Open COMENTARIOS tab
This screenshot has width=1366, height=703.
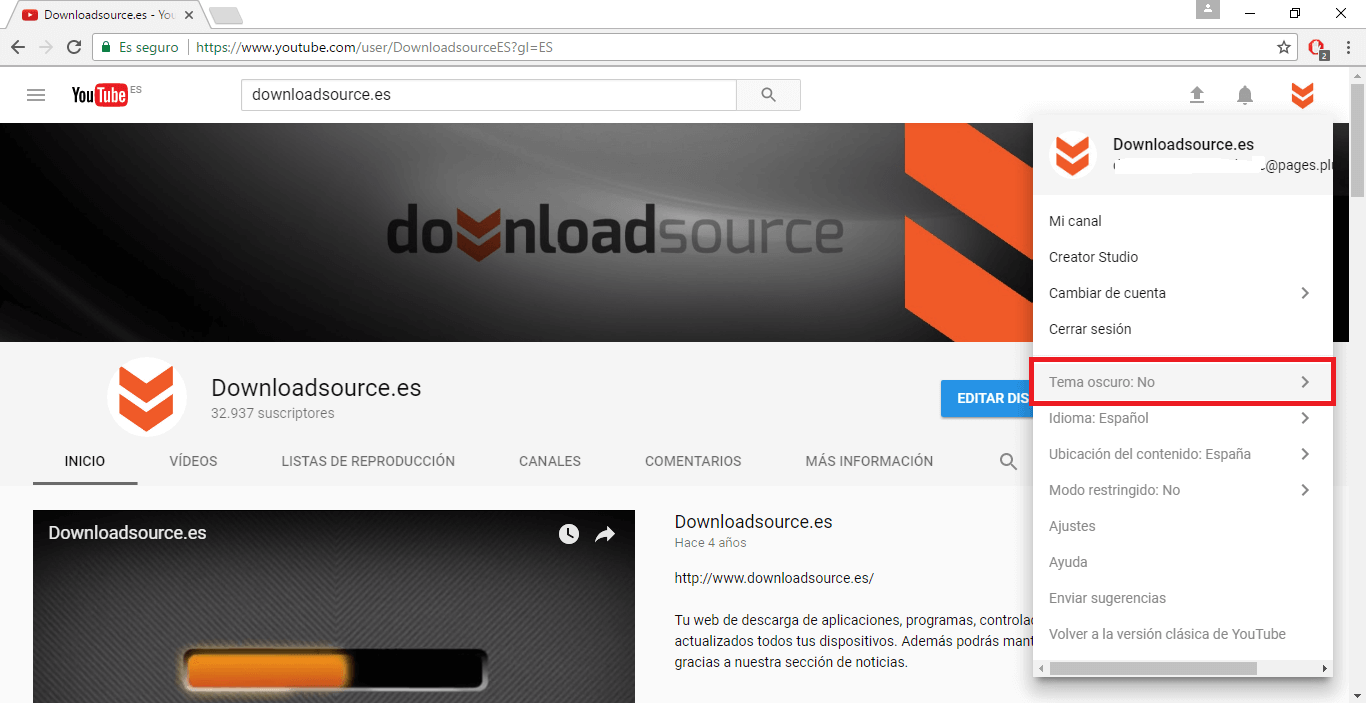pos(693,461)
